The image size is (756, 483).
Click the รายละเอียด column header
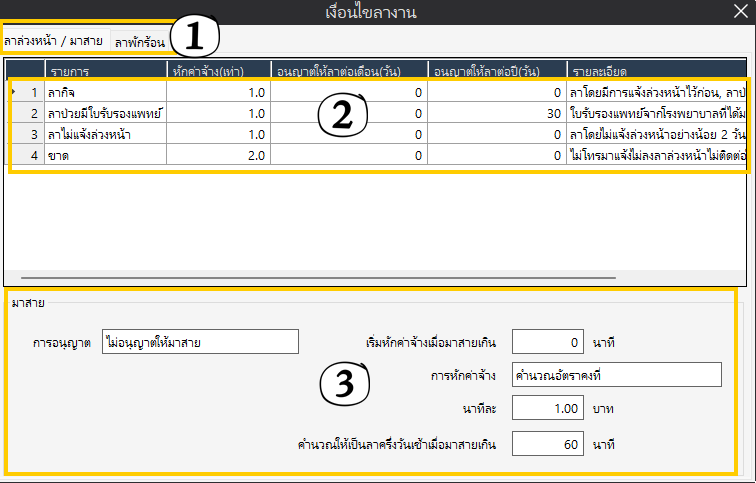[x=656, y=70]
